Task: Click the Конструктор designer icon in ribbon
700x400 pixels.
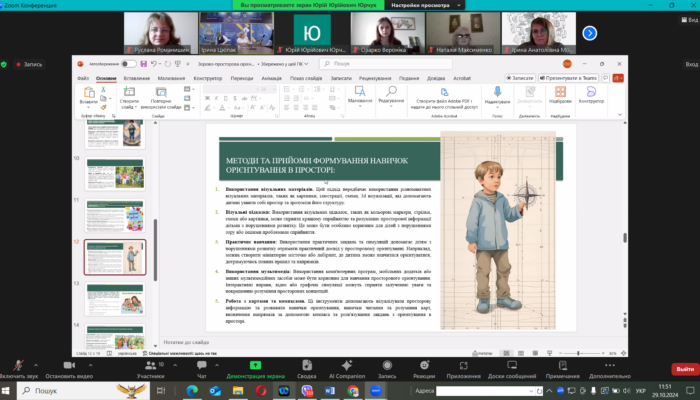Action: pos(591,92)
